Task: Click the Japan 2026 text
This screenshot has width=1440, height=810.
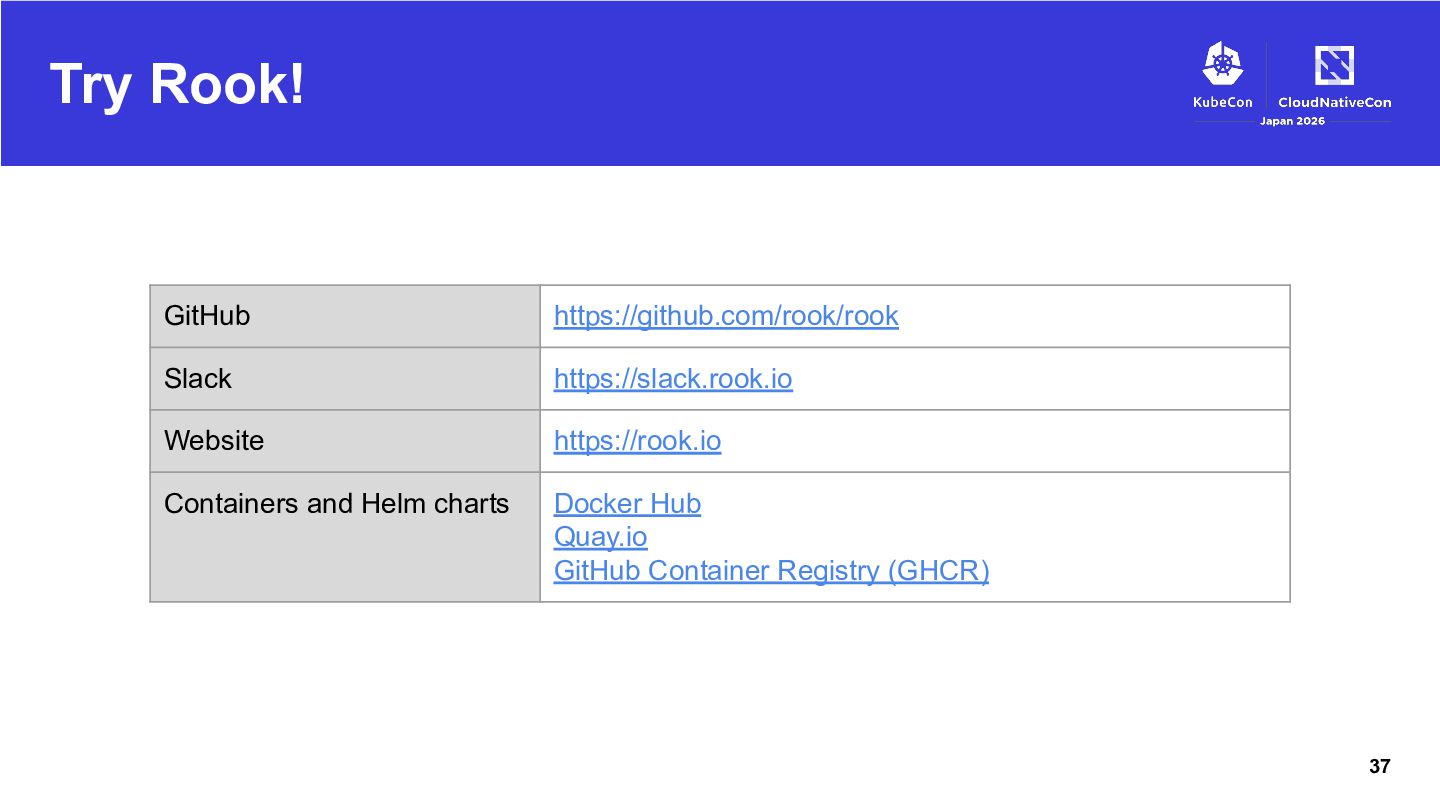Action: [1292, 121]
